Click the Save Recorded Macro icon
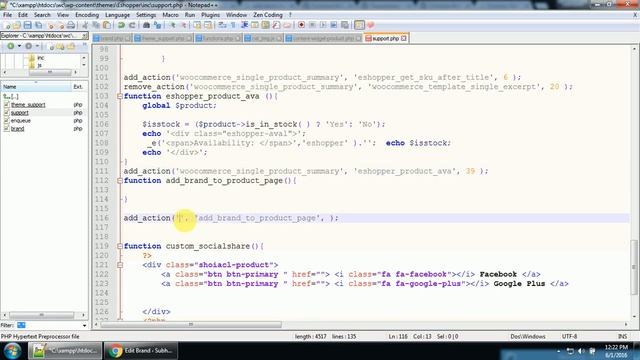The height and width of the screenshot is (360, 640). click(344, 25)
